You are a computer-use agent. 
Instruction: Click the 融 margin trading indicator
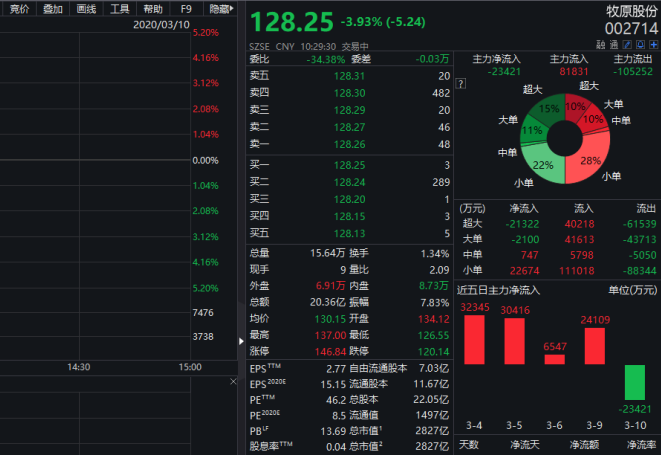(600, 46)
